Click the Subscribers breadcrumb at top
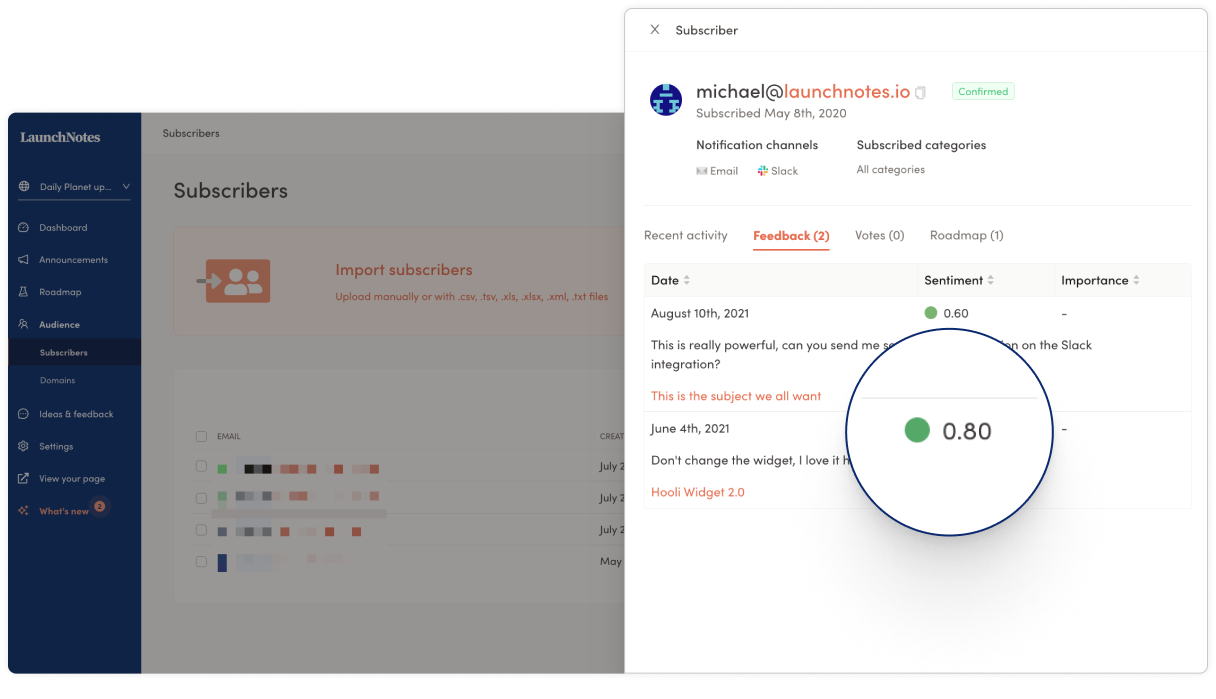Viewport: 1216px width, 699px height. tap(191, 133)
